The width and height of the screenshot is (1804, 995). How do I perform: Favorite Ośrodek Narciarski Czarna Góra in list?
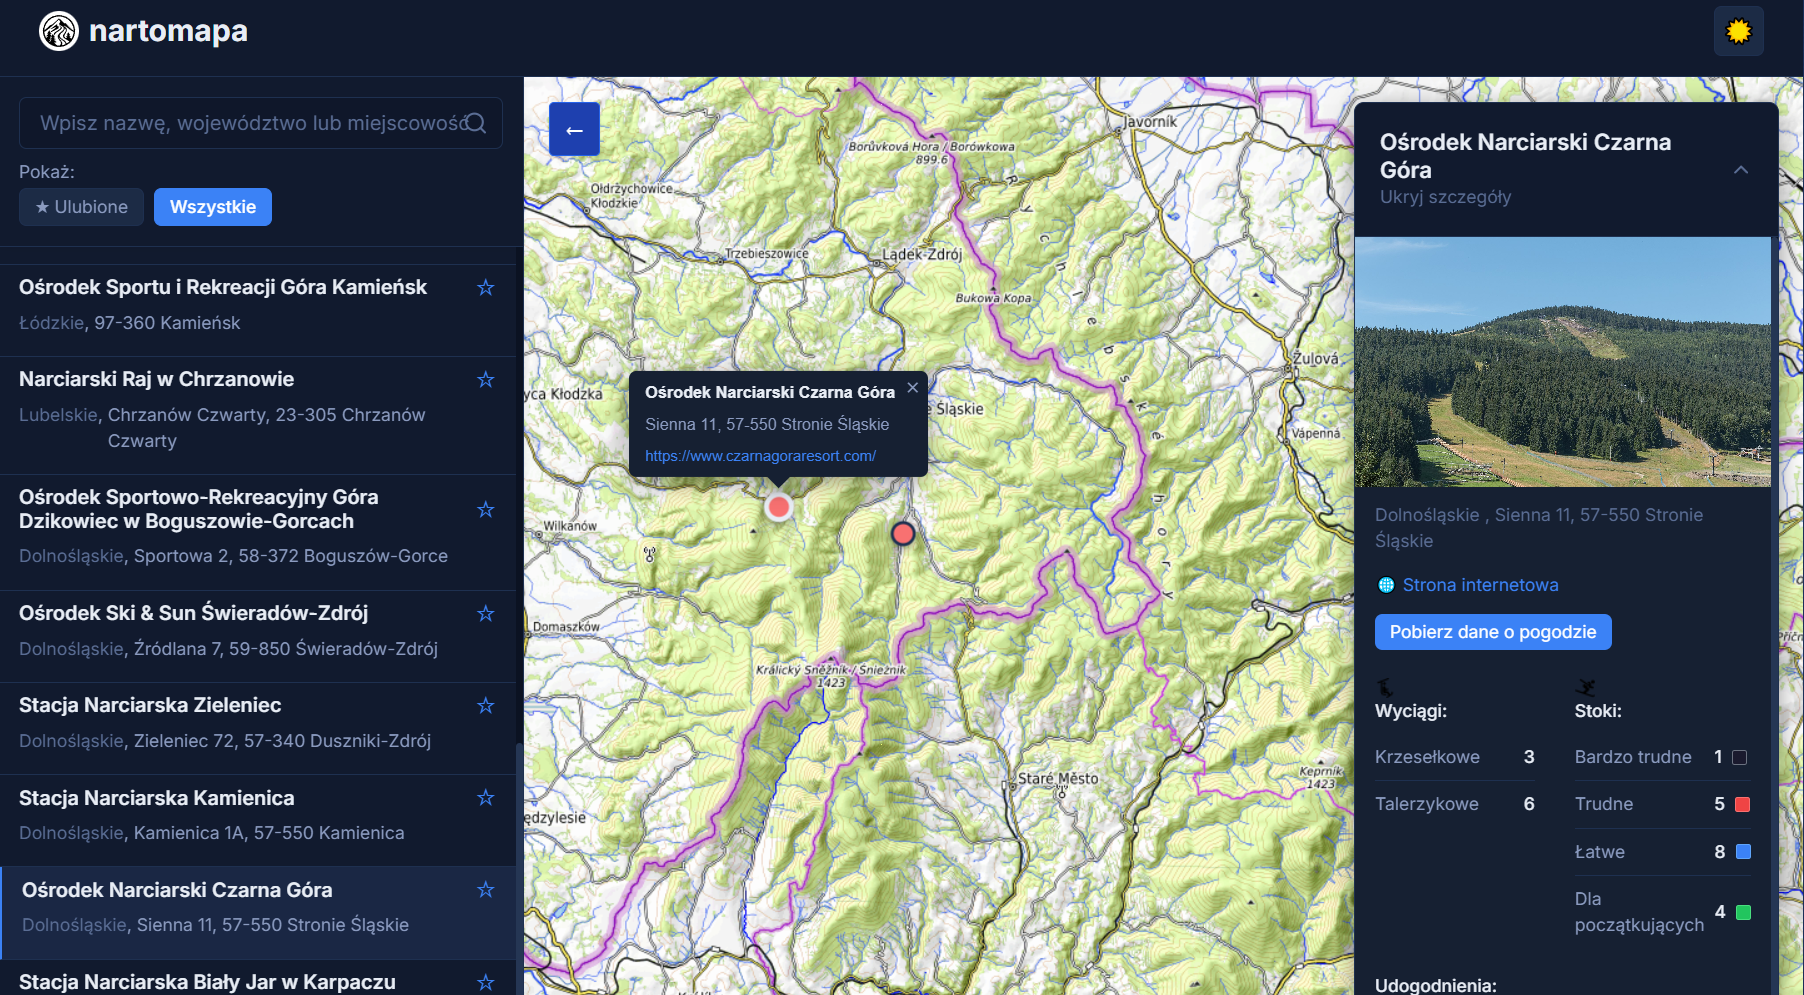(486, 890)
